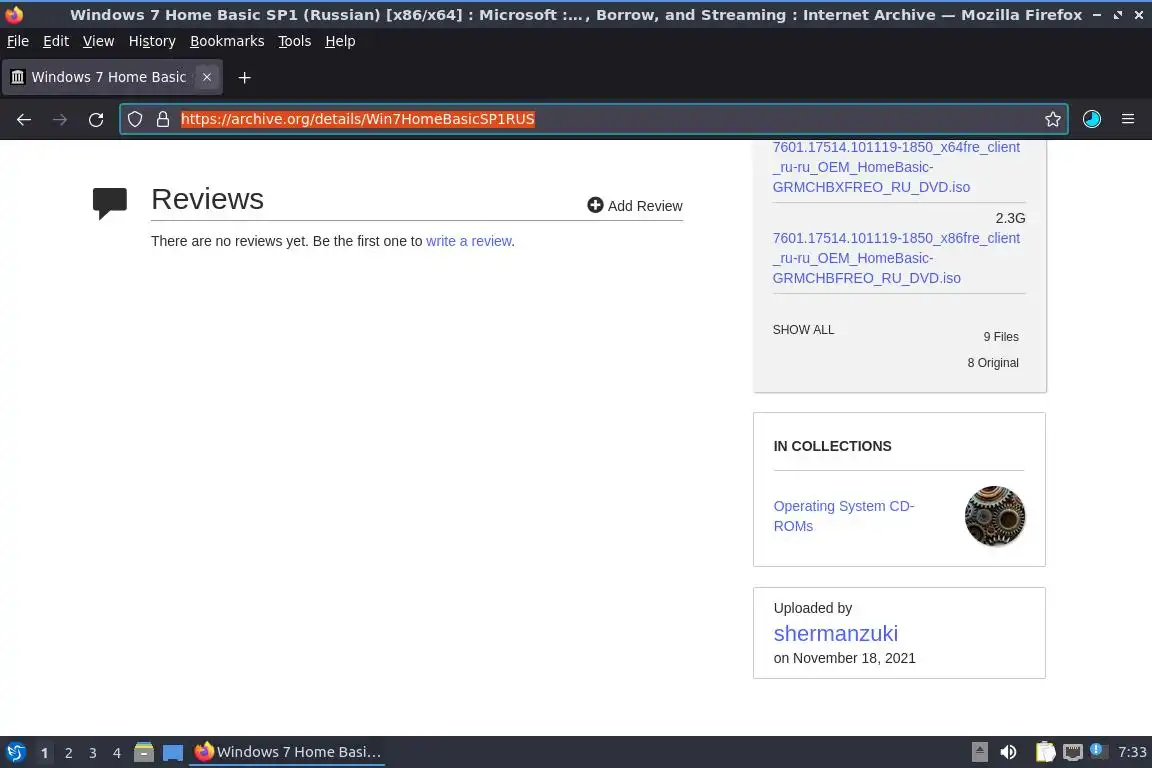Viewport: 1152px width, 768px height.
Task: Download the x64fre HomeBasic ISO file
Action: [896, 167]
